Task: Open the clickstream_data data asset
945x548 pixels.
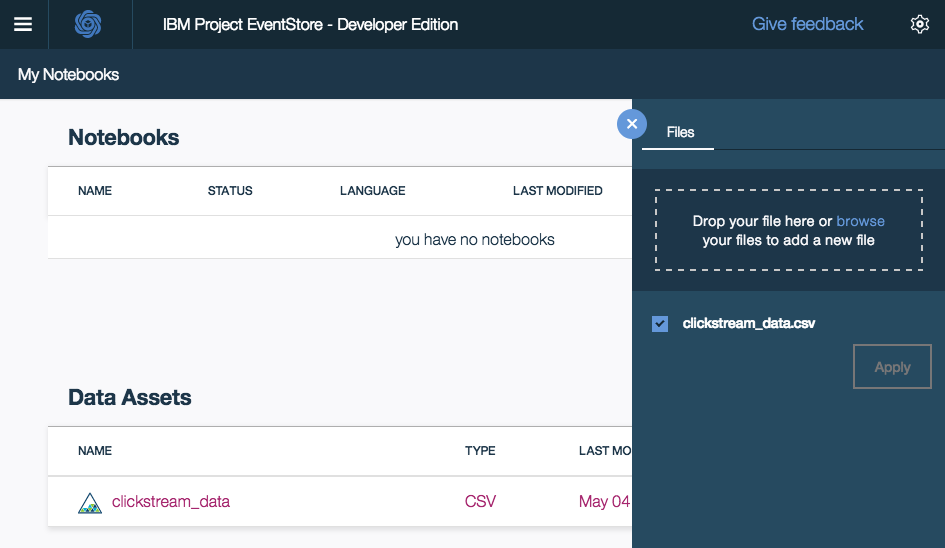Action: click(171, 501)
